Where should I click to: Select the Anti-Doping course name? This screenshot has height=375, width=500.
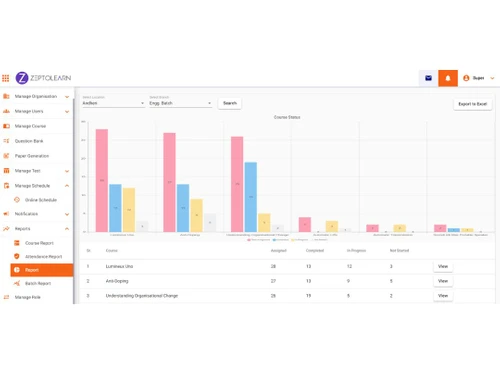(117, 281)
